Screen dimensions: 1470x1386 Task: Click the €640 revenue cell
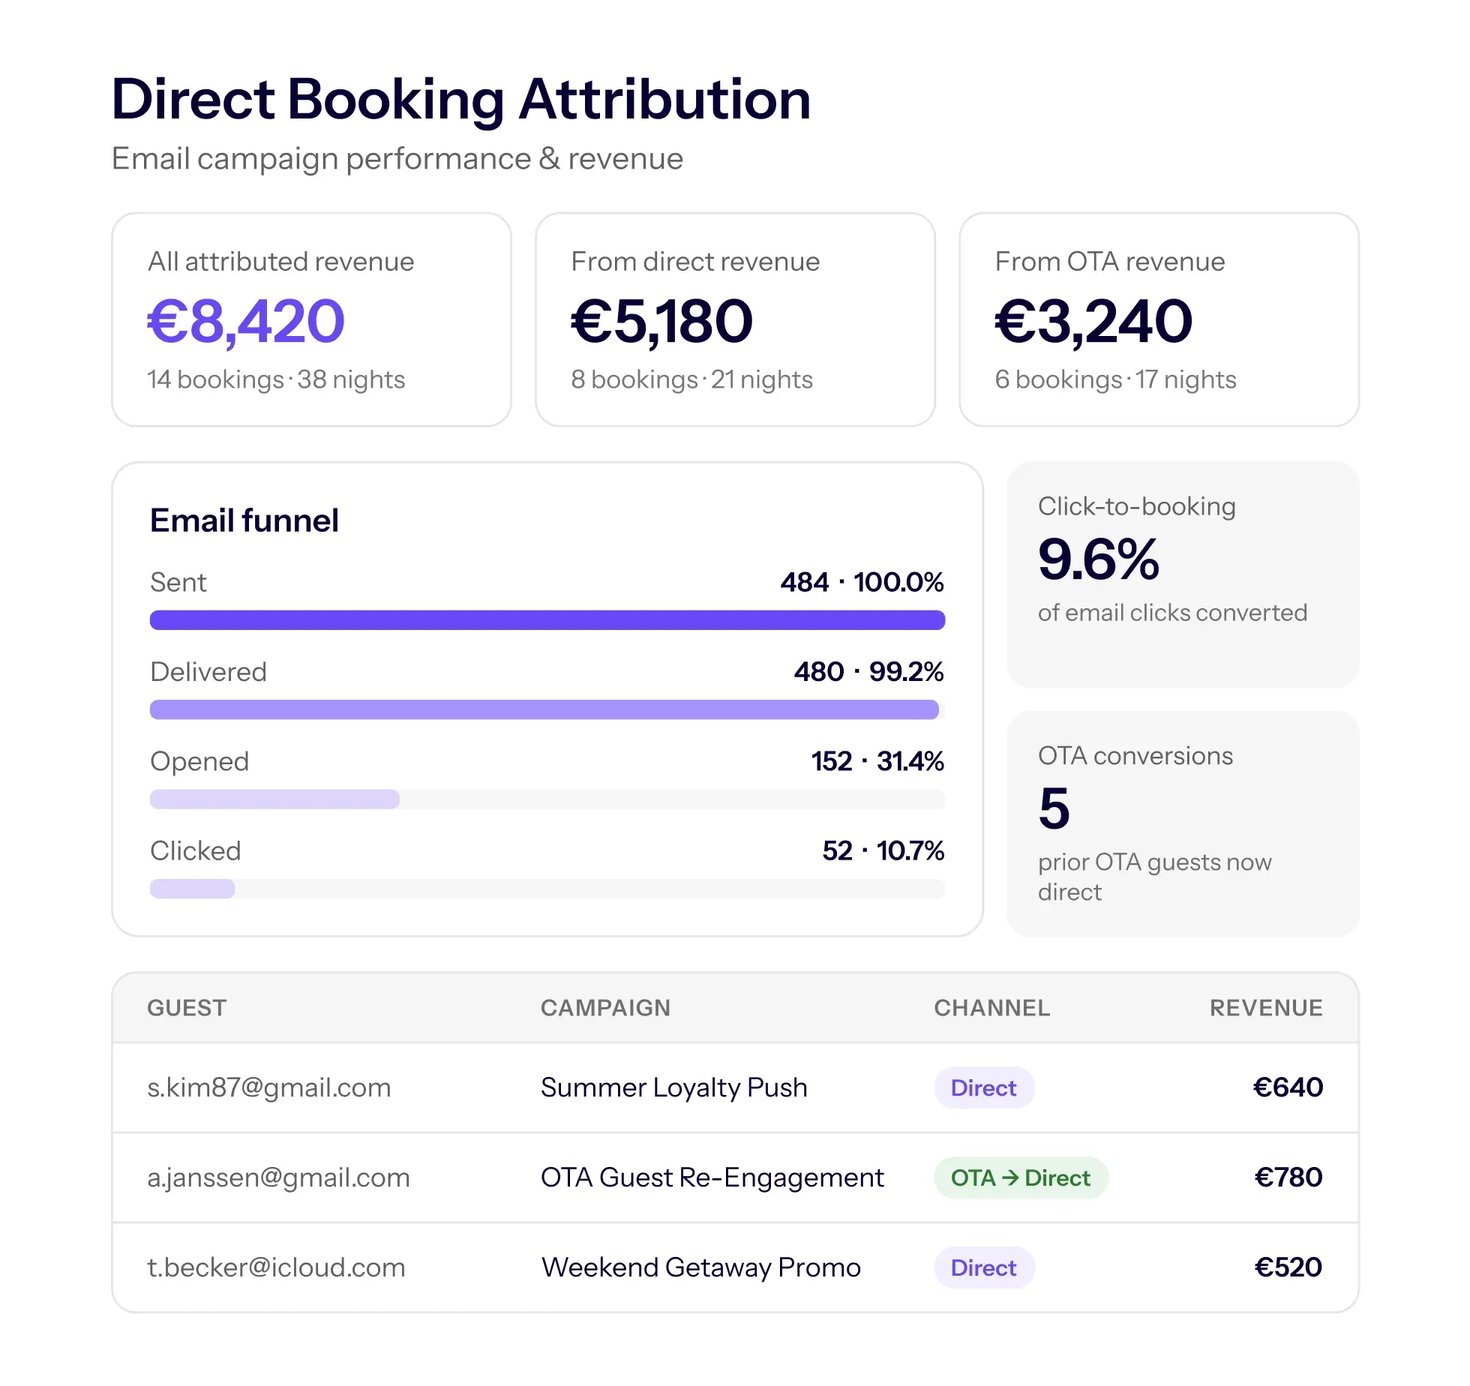1288,1088
